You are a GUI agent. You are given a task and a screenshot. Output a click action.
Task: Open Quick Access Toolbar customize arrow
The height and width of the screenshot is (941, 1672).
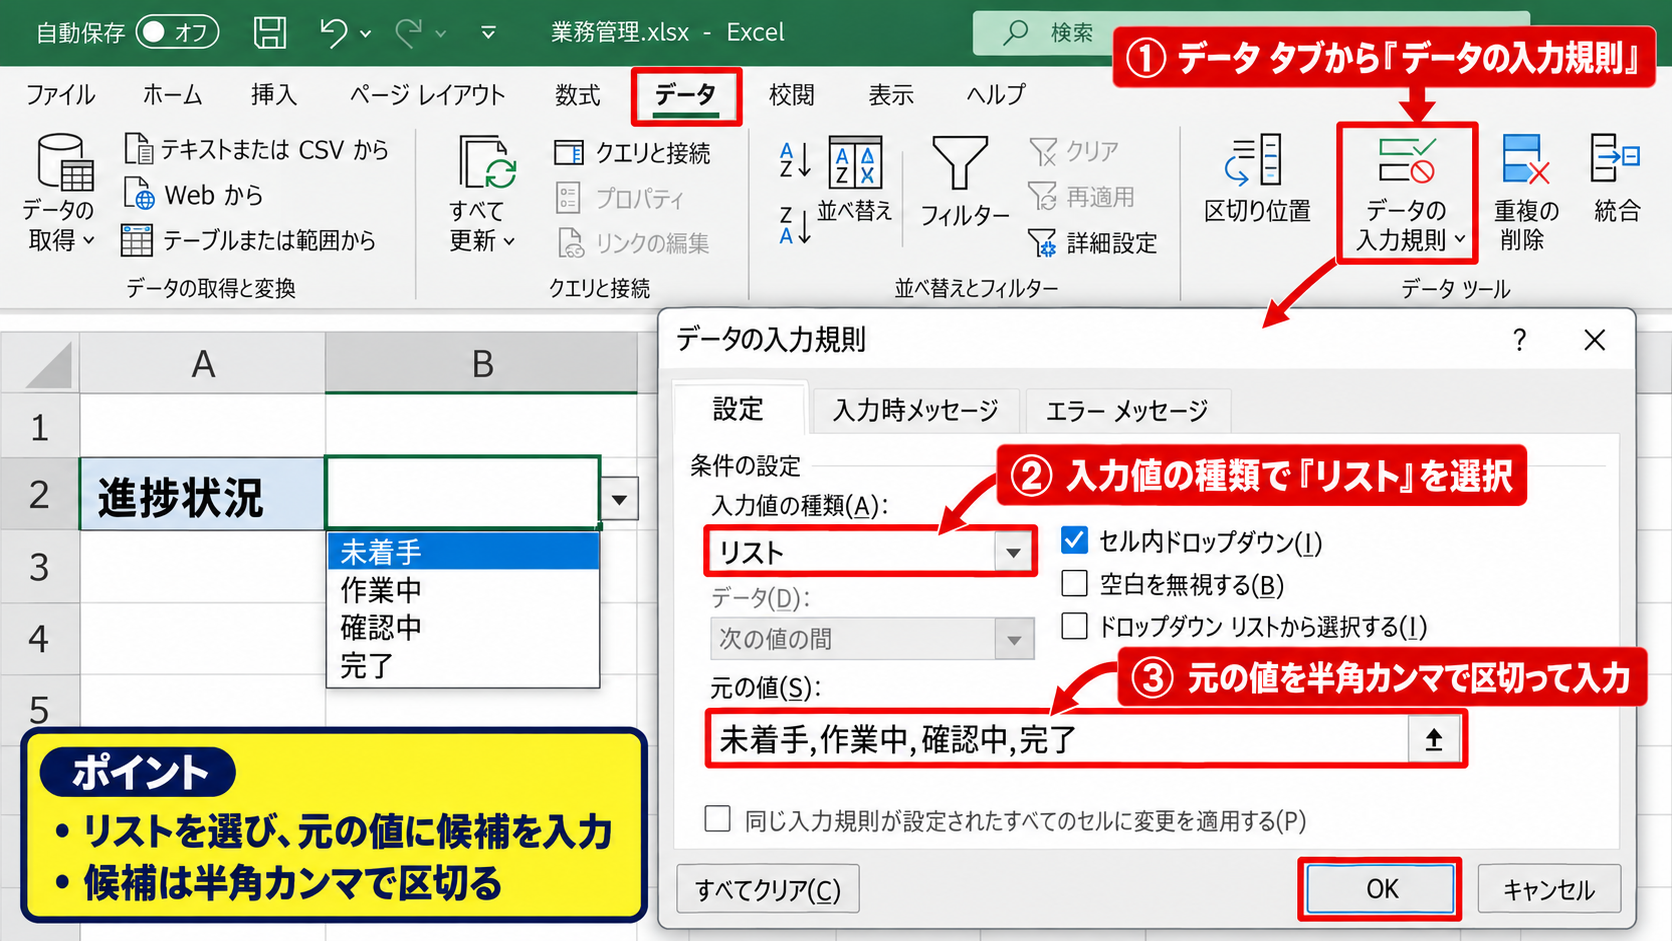click(x=488, y=33)
